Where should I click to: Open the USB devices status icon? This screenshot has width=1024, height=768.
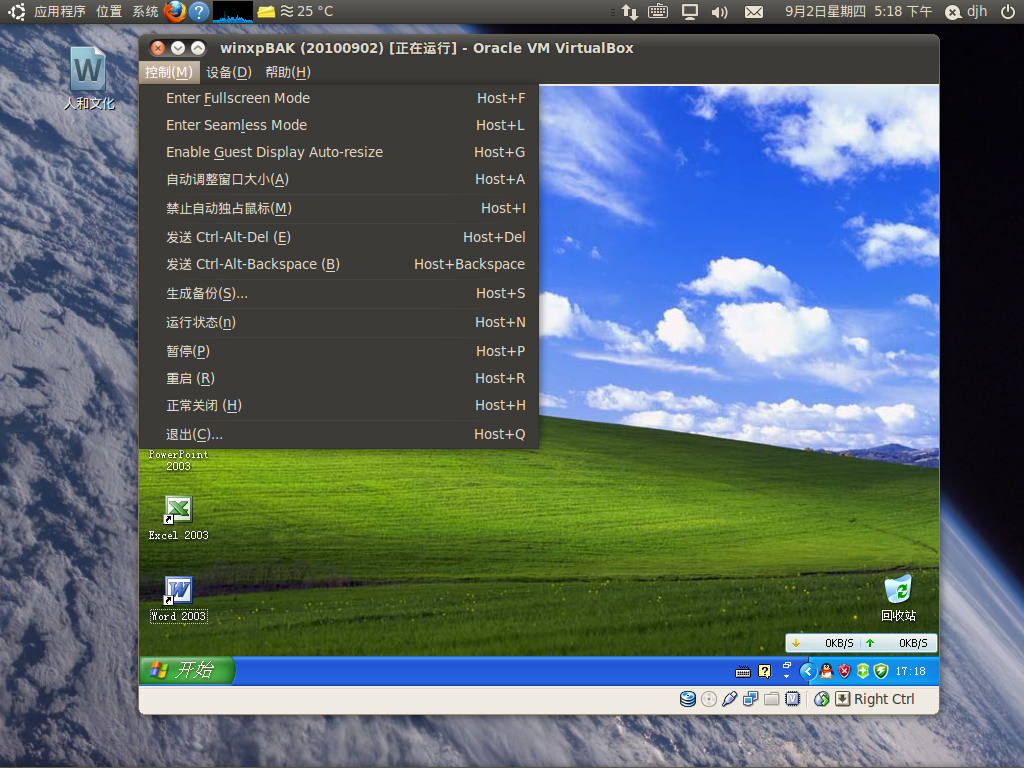[729, 699]
